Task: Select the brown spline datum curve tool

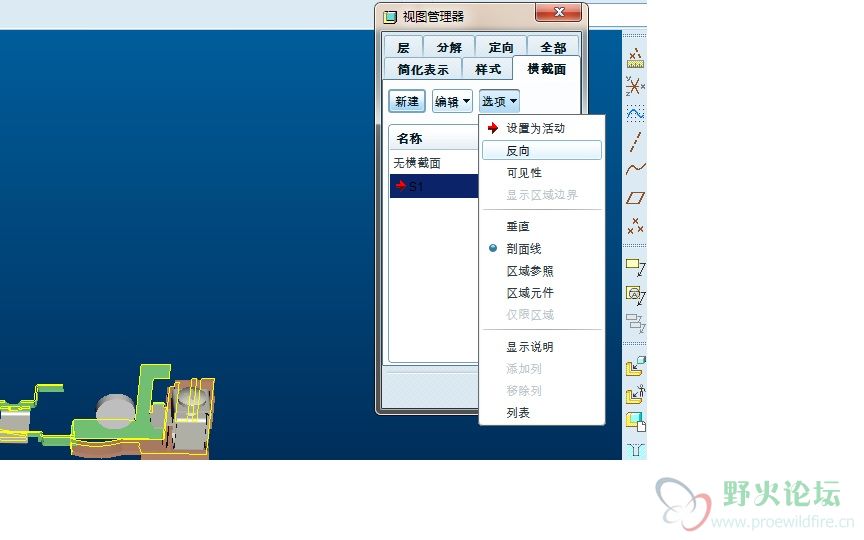Action: [x=635, y=169]
